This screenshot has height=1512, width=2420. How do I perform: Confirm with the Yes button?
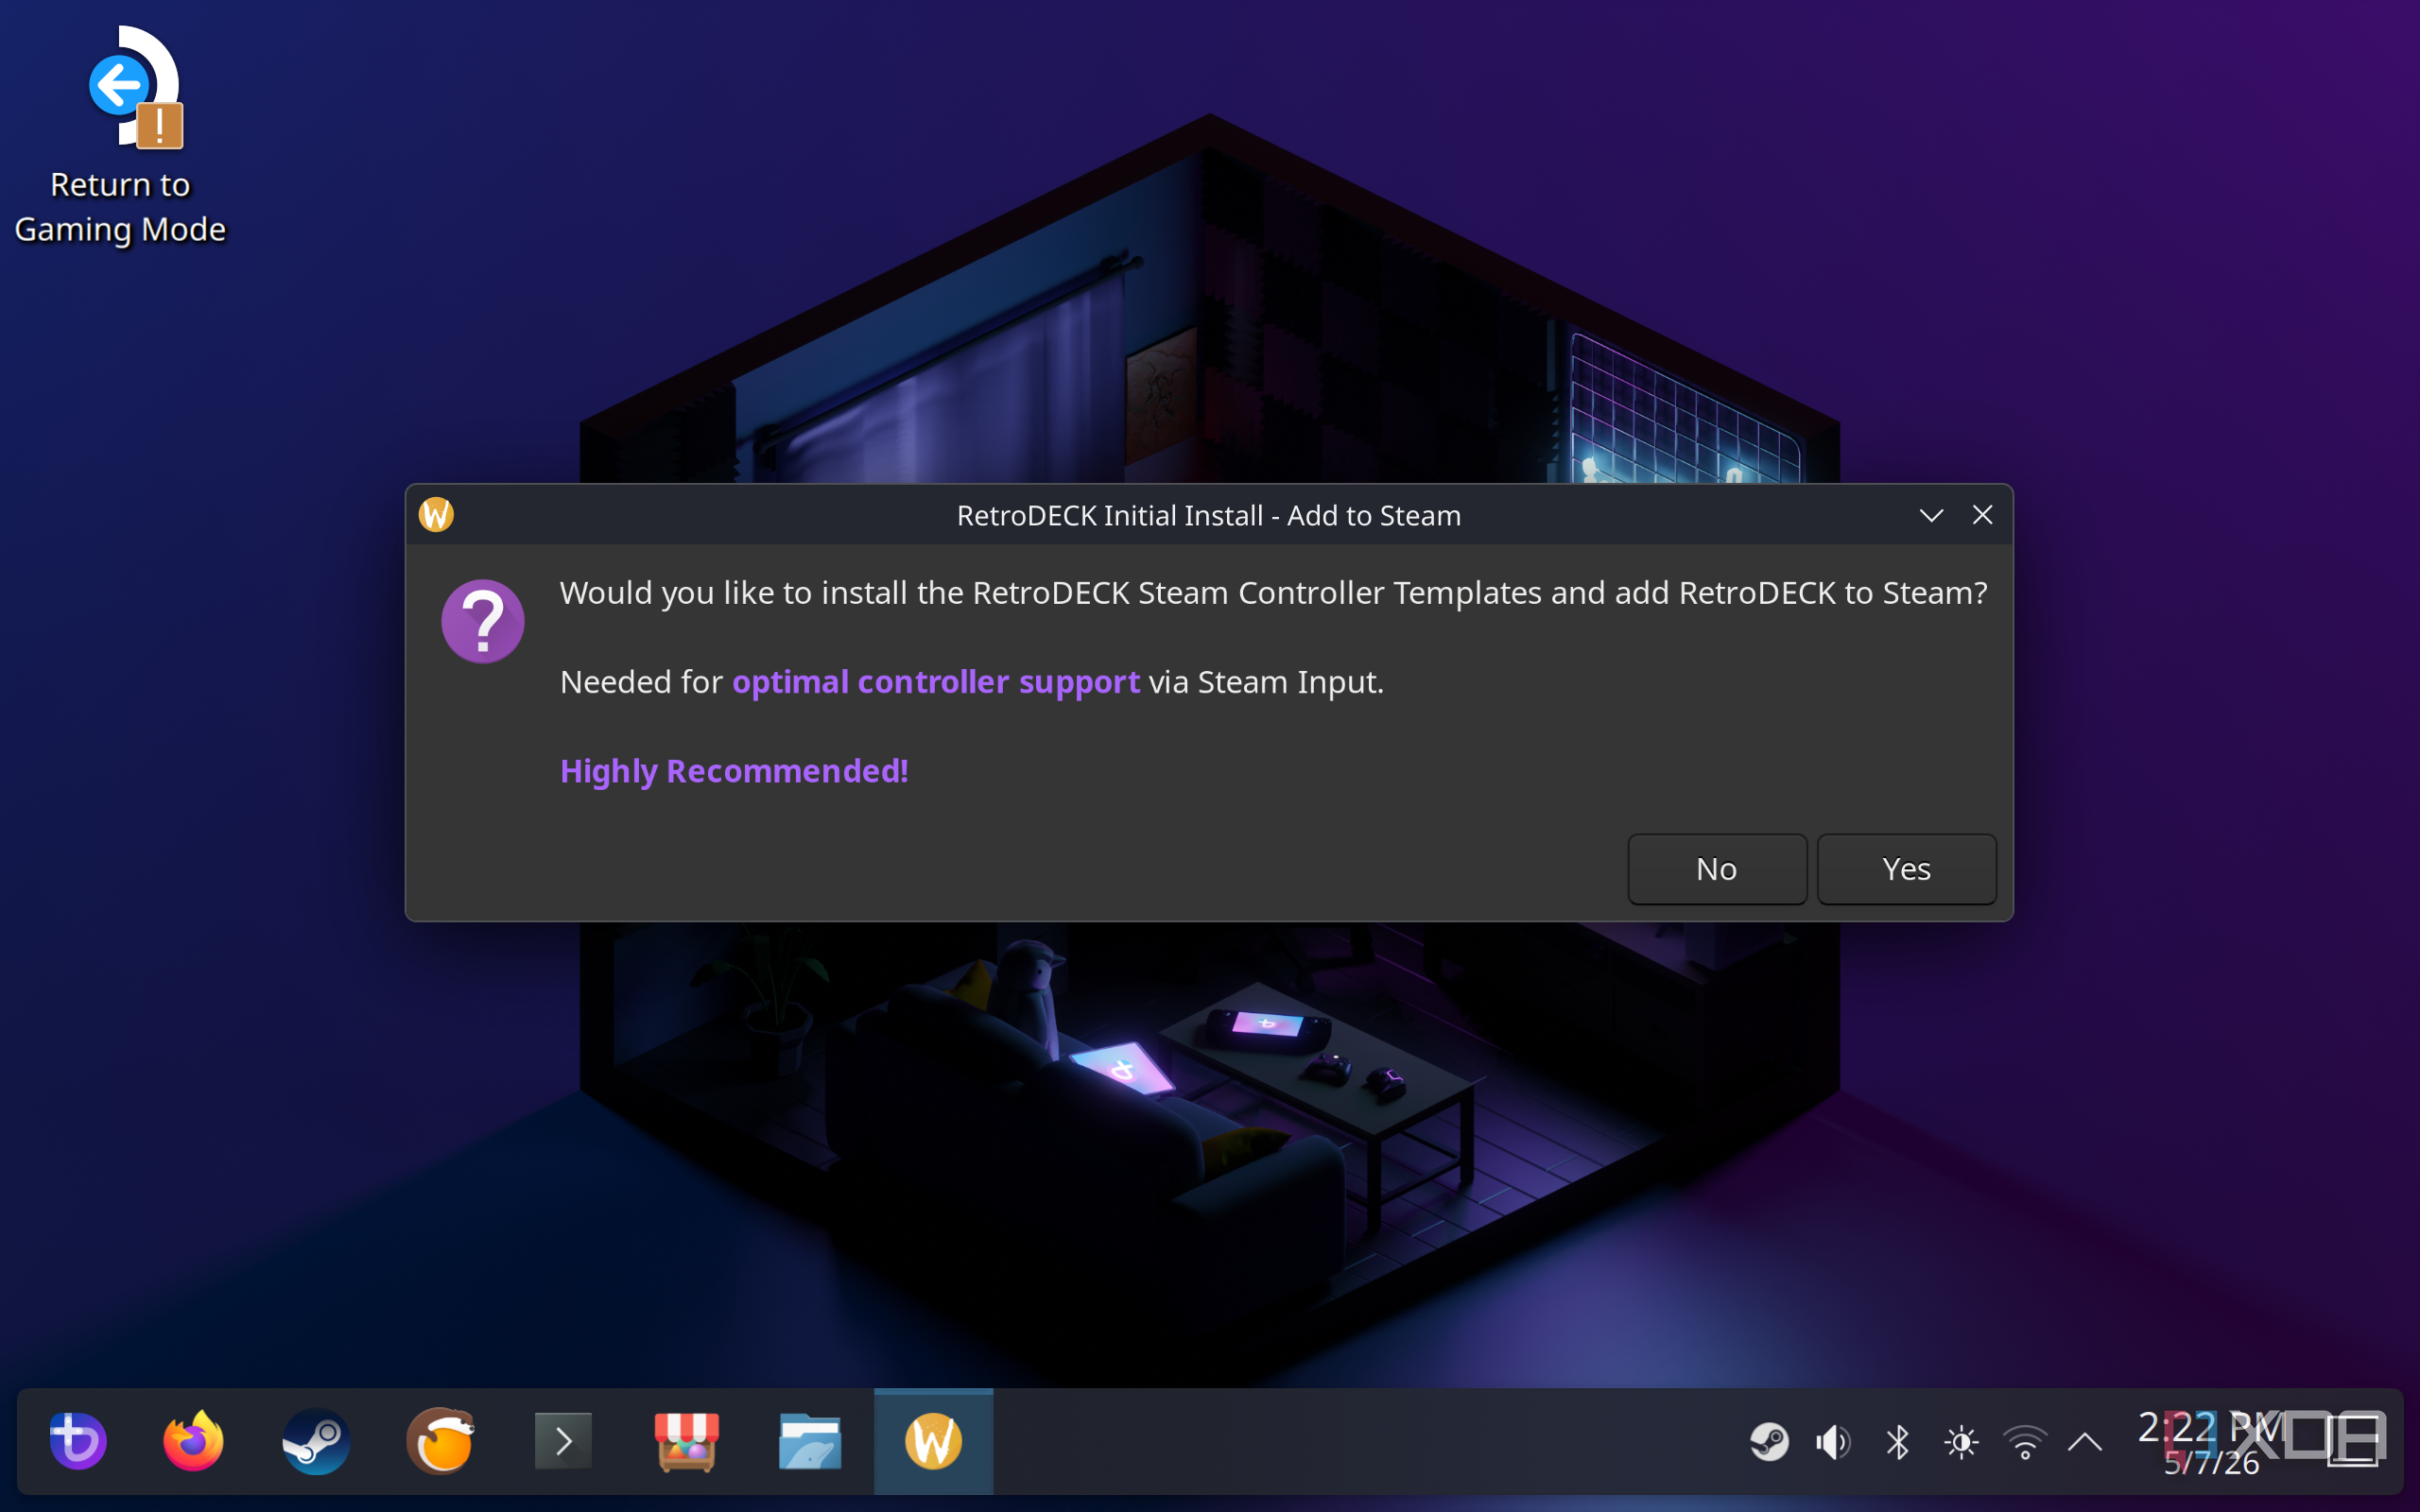1906,869
